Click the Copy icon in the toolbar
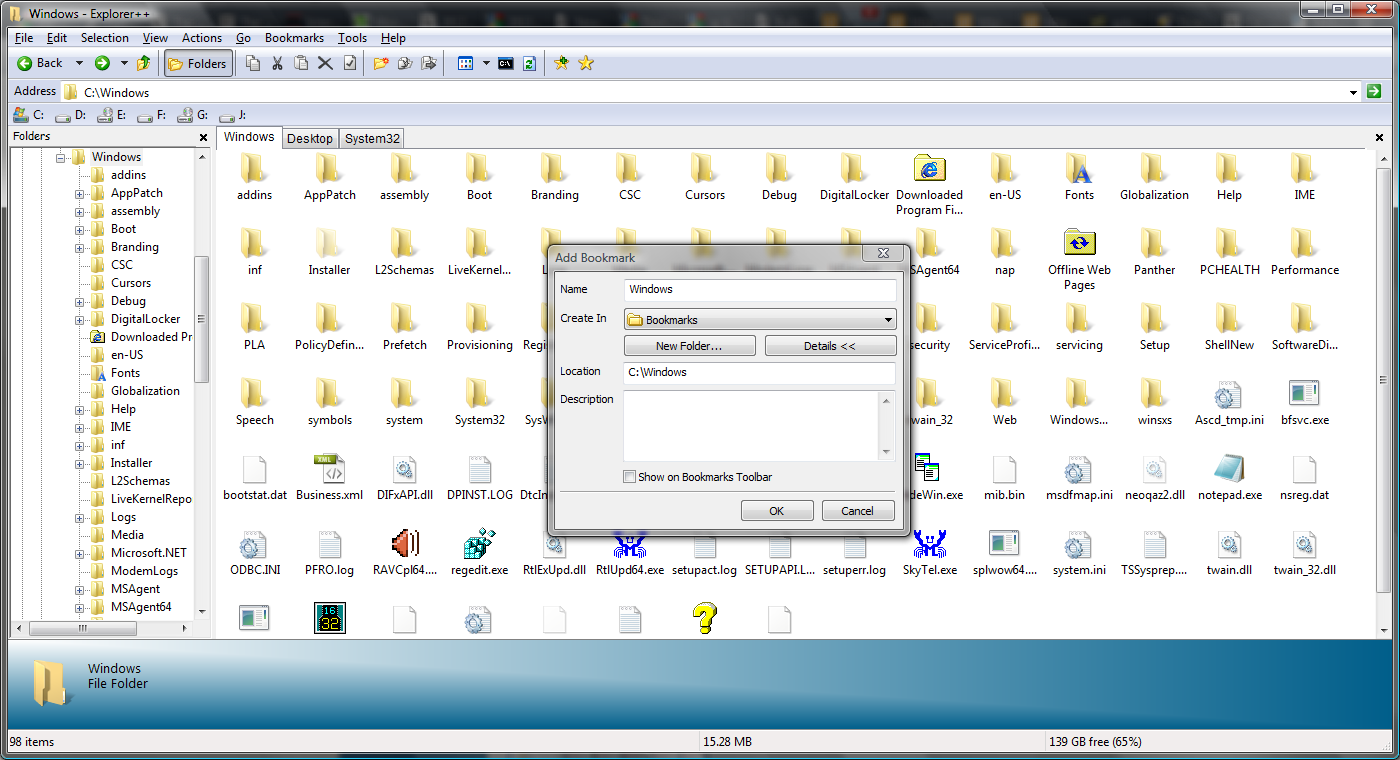Viewport: 1400px width, 760px height. click(x=253, y=63)
